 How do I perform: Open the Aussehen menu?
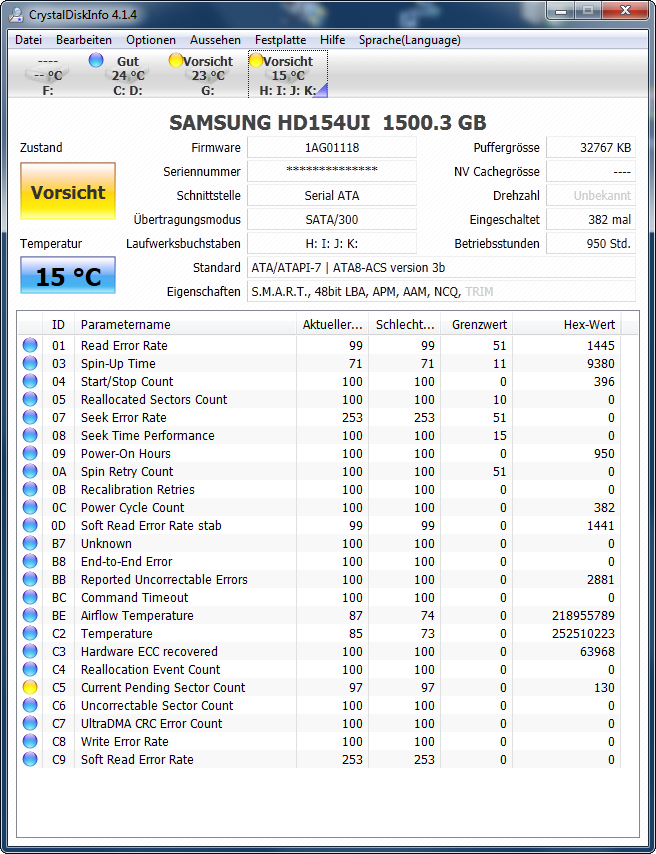coord(215,40)
